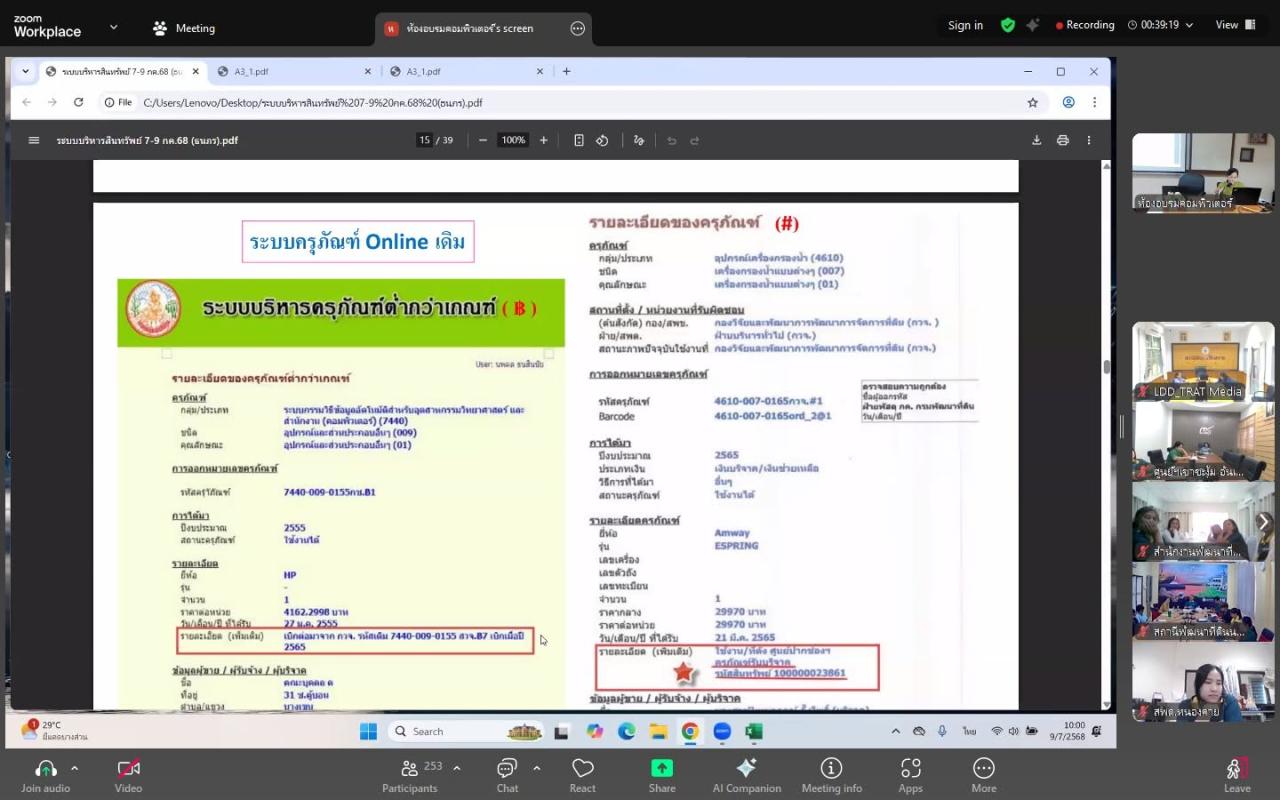
Task: Expand the Zoom Workplace dropdown chevron
Action: [113, 27]
